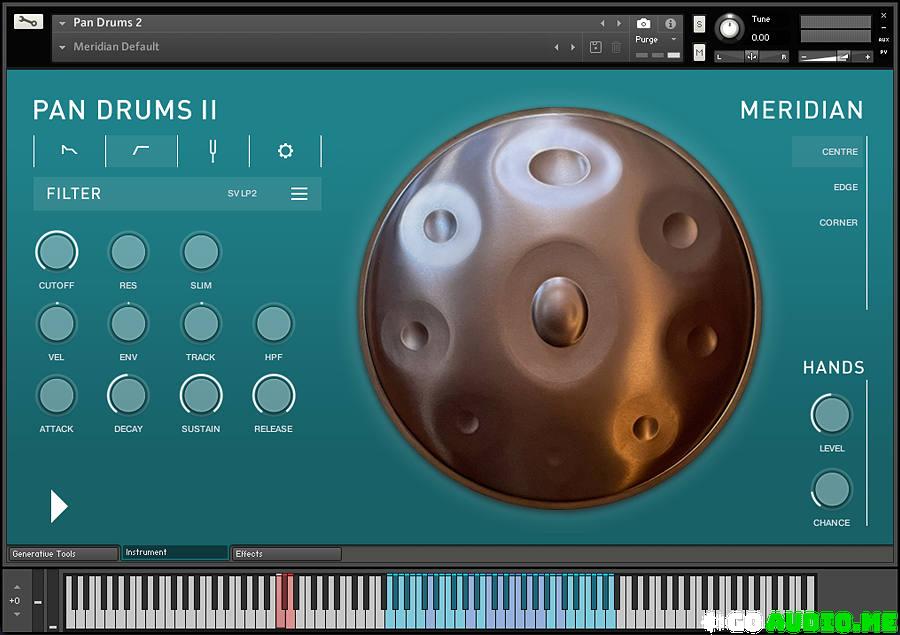Click the ENV knob
Image resolution: width=900 pixels, height=635 pixels.
pos(128,324)
